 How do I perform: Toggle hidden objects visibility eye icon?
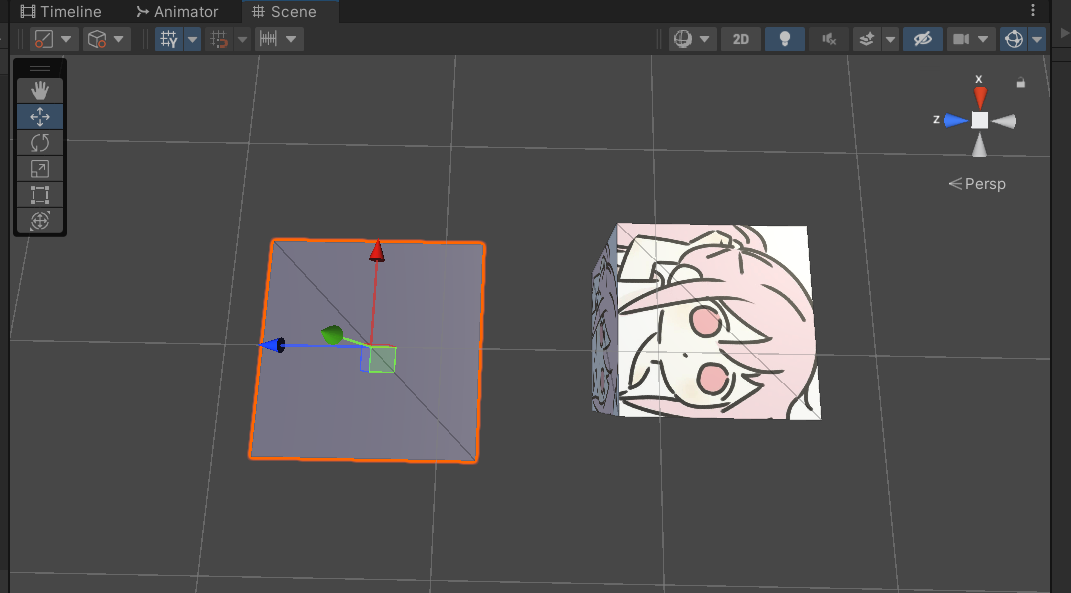pos(923,39)
